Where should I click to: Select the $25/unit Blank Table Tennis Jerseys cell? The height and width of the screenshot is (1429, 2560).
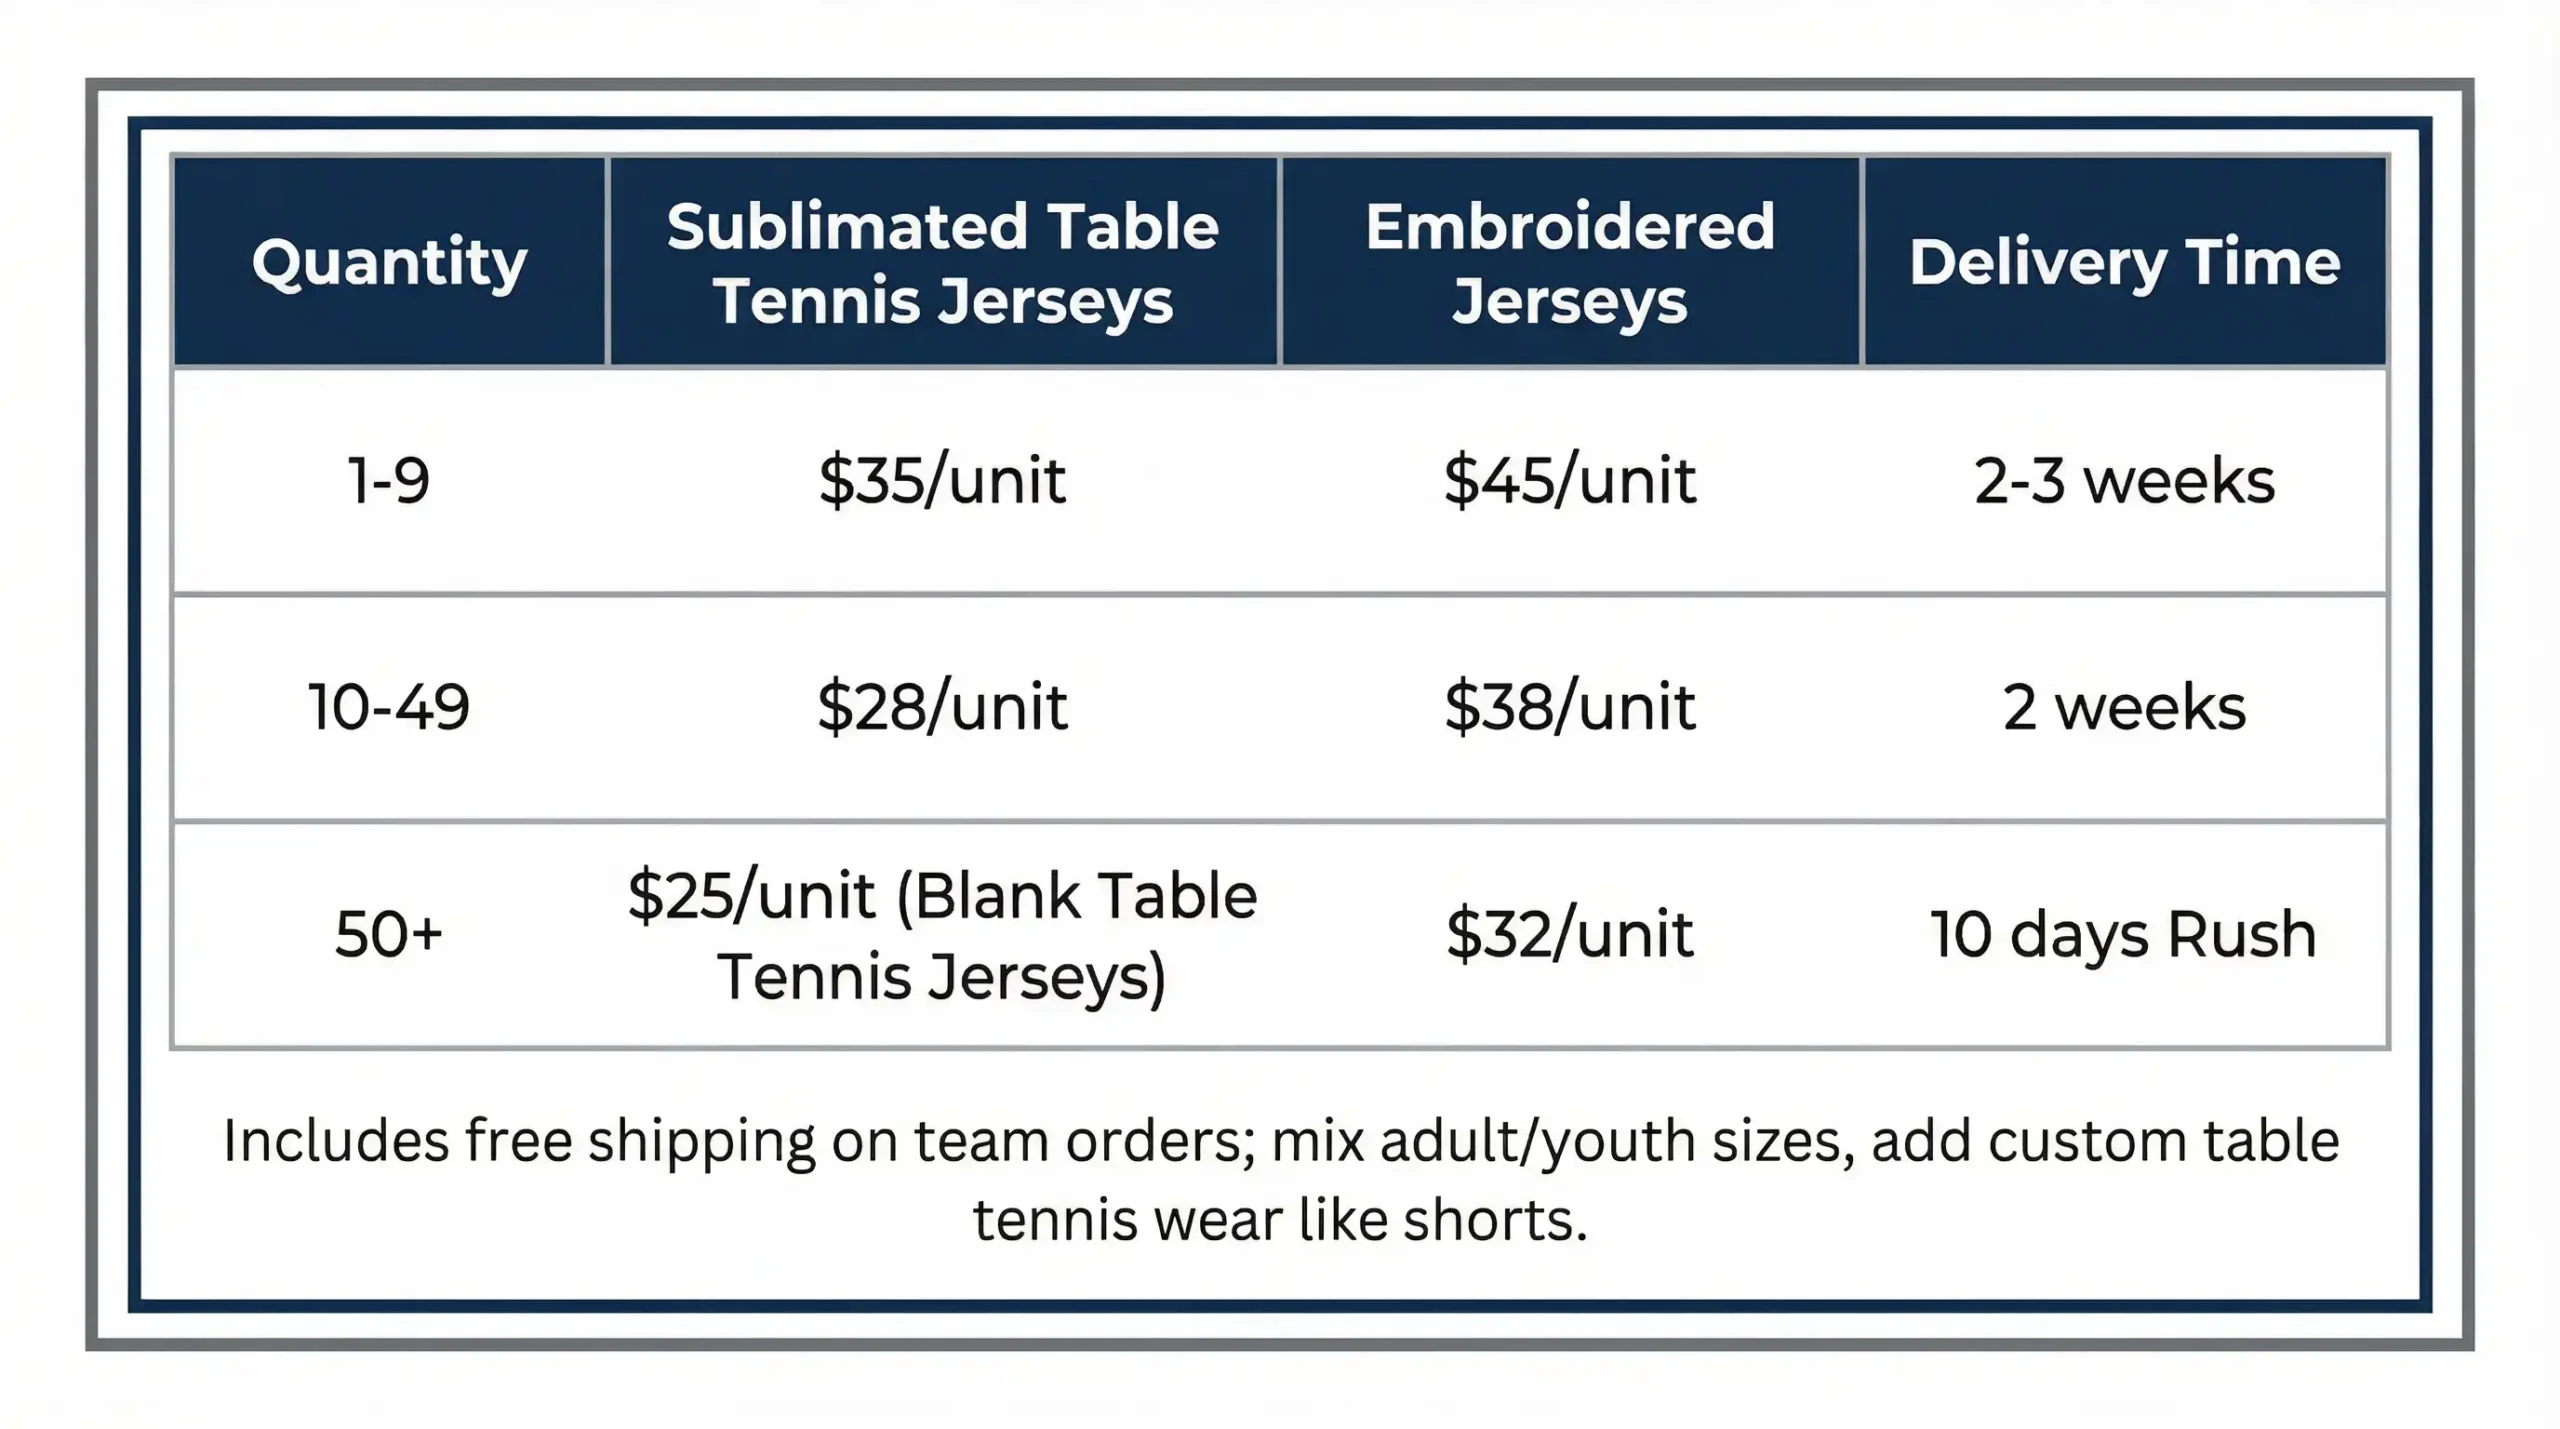click(942, 935)
